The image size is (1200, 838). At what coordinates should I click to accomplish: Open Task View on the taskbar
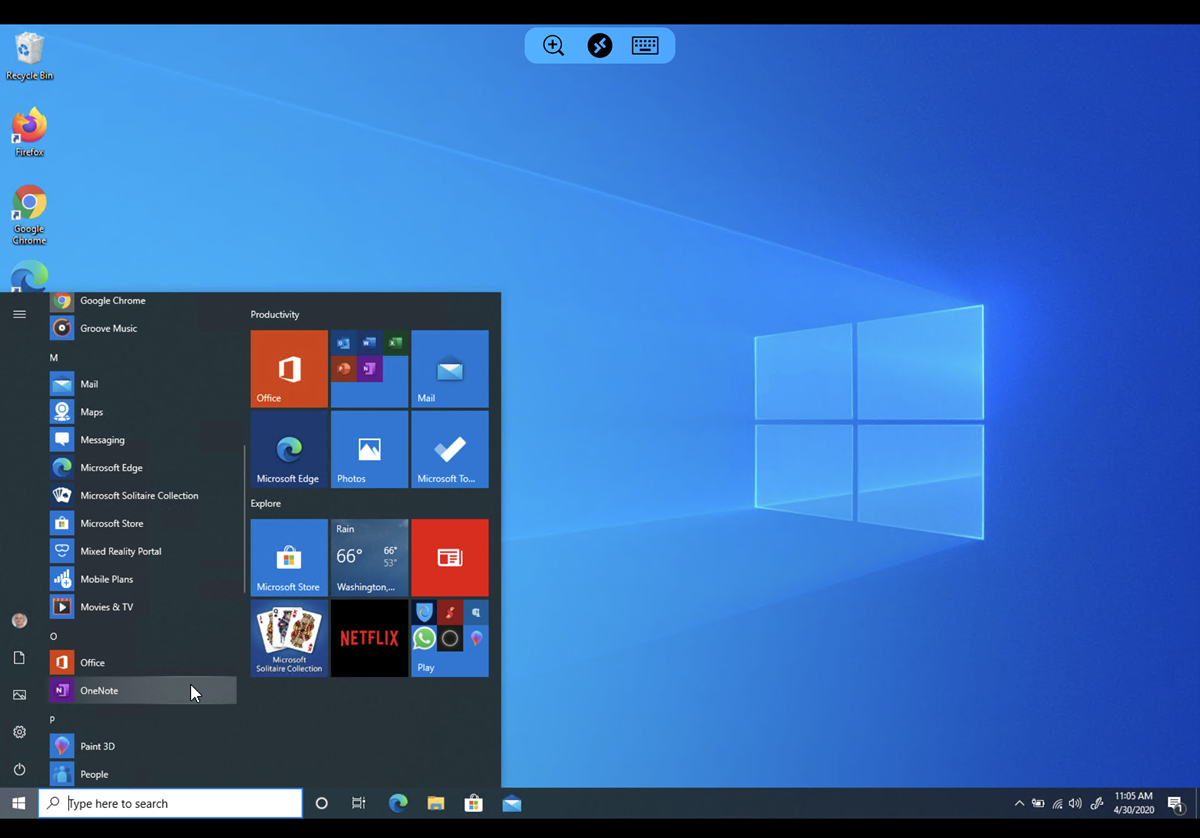click(x=358, y=803)
